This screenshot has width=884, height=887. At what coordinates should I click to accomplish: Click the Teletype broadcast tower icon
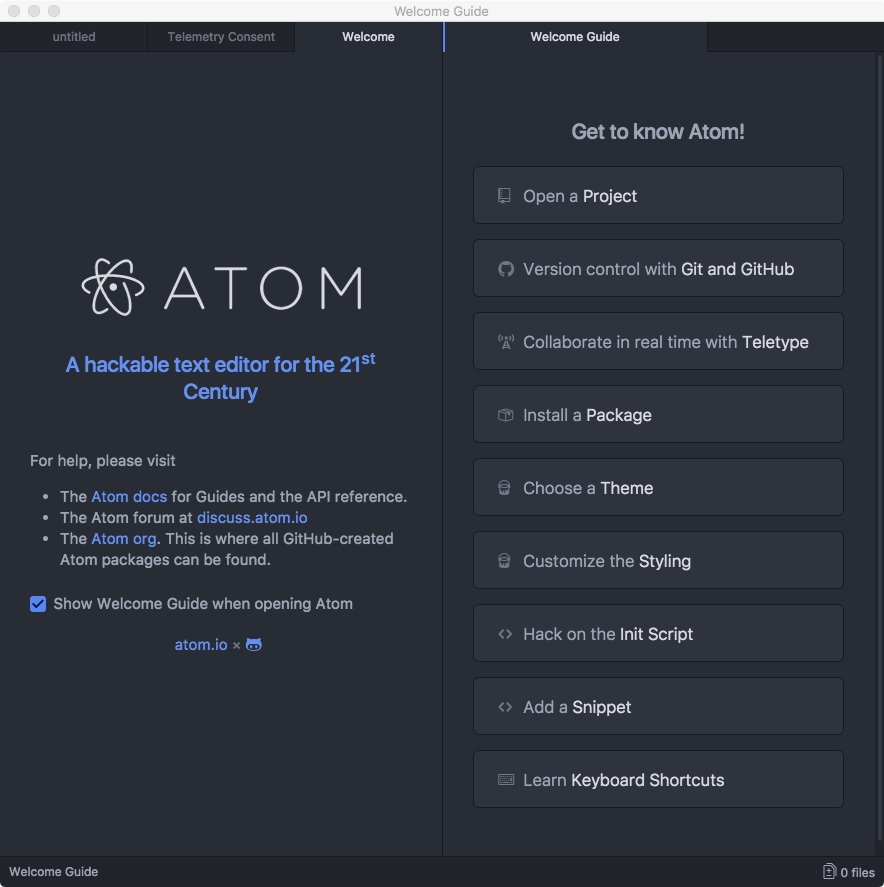pos(506,342)
